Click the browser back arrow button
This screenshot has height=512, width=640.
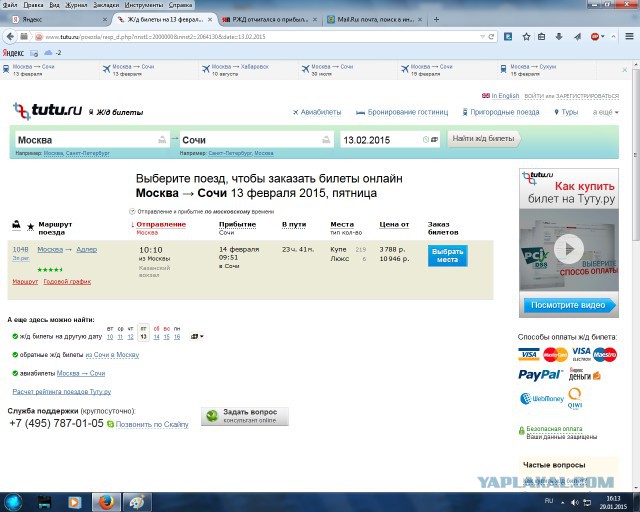click(x=10, y=37)
